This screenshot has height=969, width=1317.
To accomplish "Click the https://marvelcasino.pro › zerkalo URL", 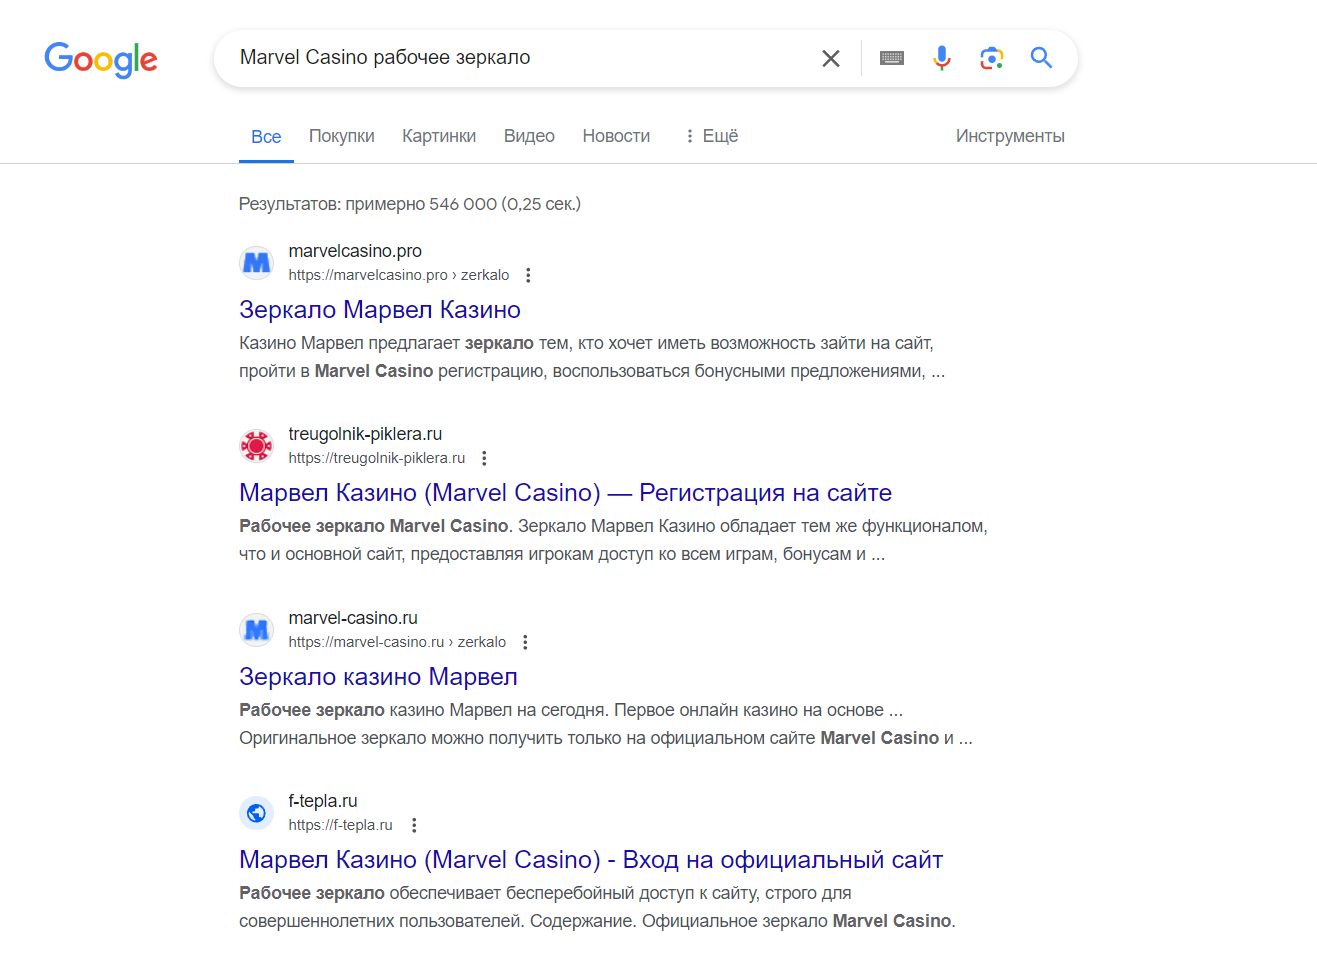I will tap(399, 275).
